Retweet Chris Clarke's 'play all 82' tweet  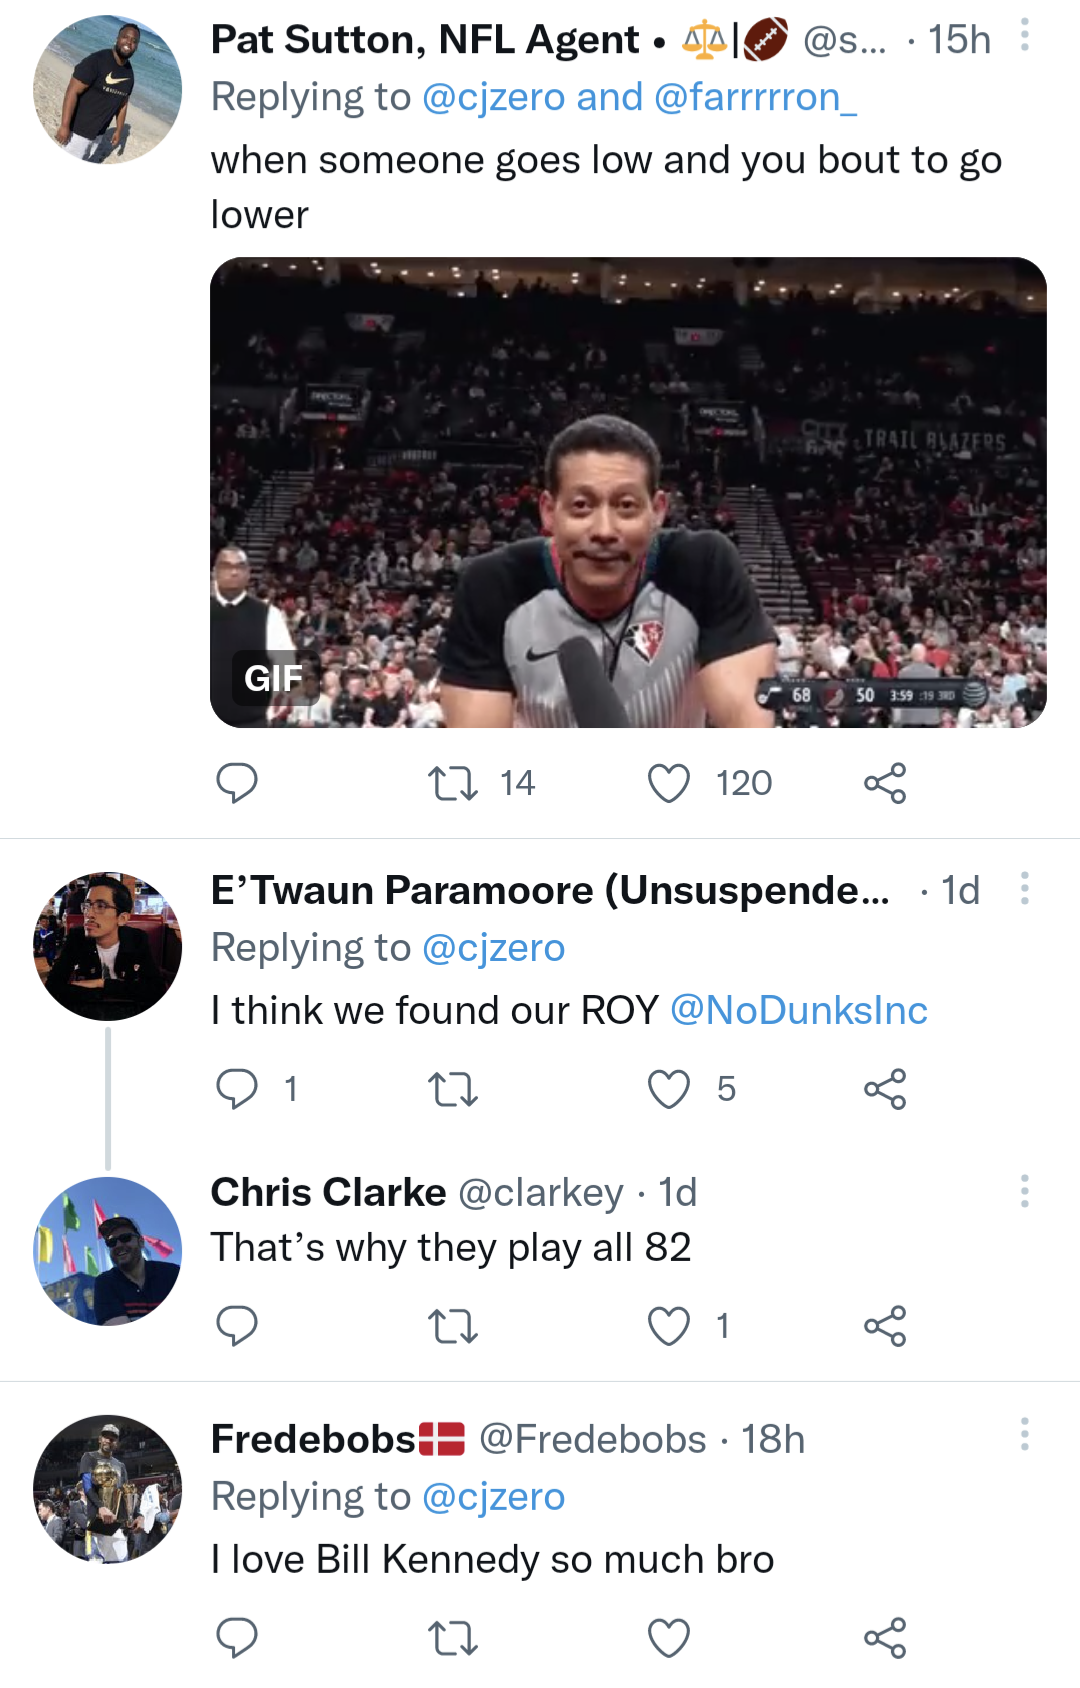pyautogui.click(x=452, y=1326)
